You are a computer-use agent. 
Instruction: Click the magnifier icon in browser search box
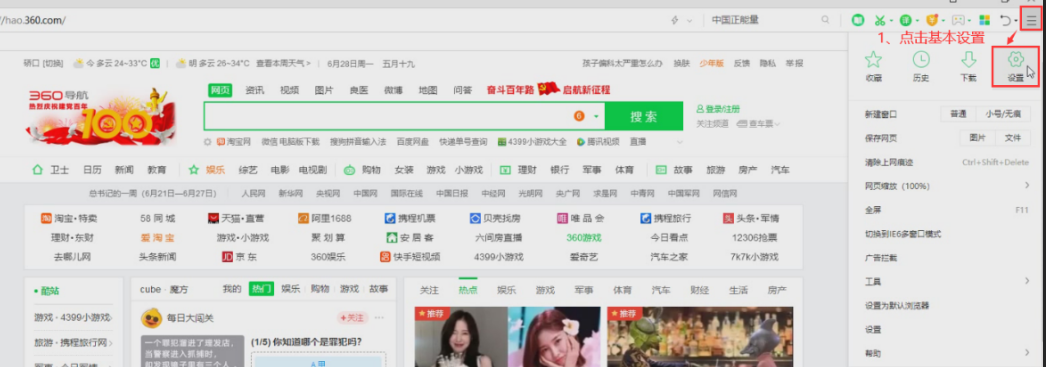pos(826,20)
